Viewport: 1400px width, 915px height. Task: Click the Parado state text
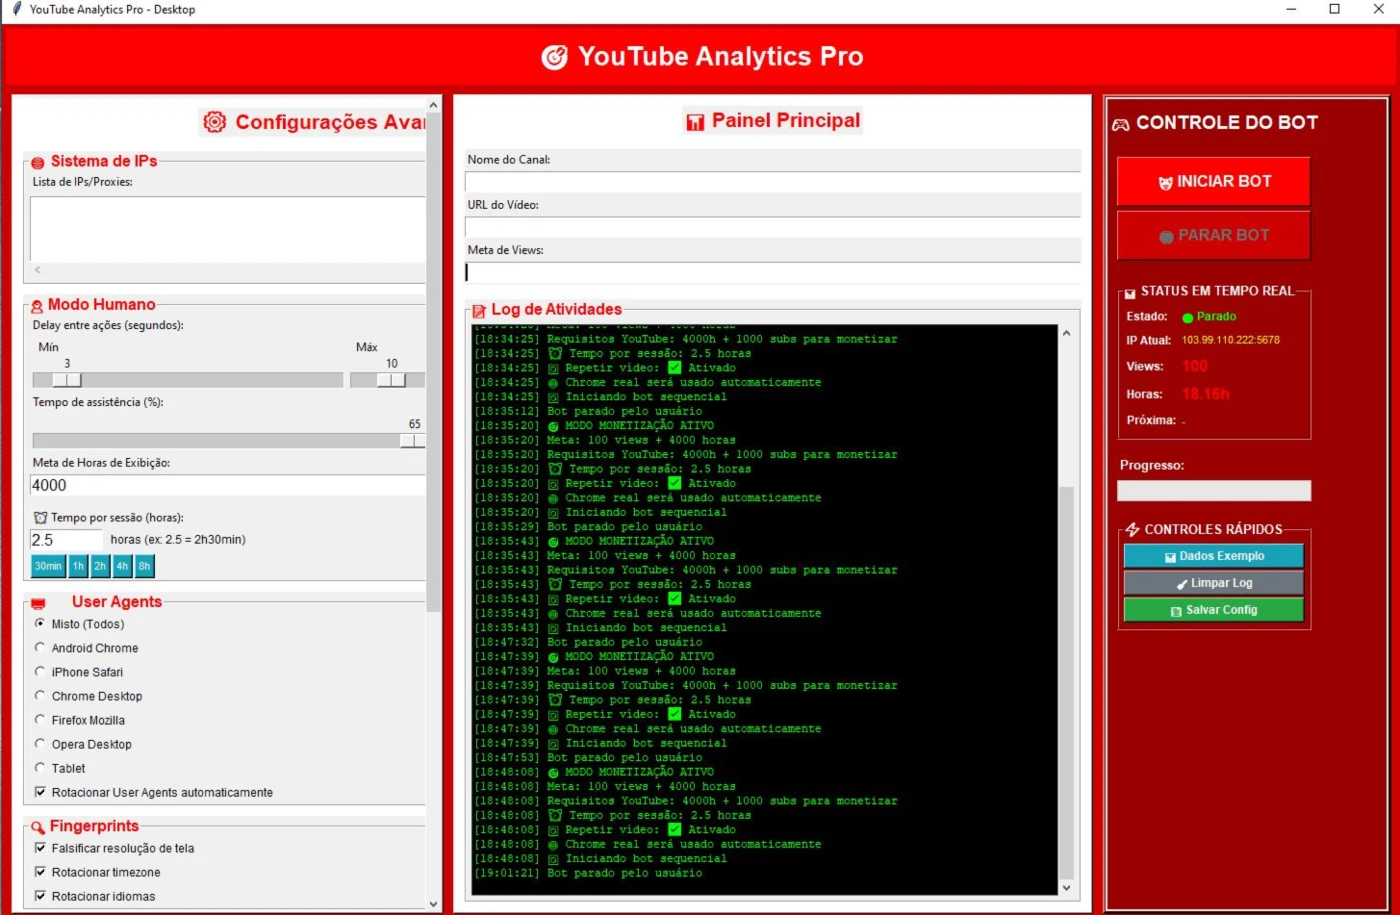coord(1216,317)
